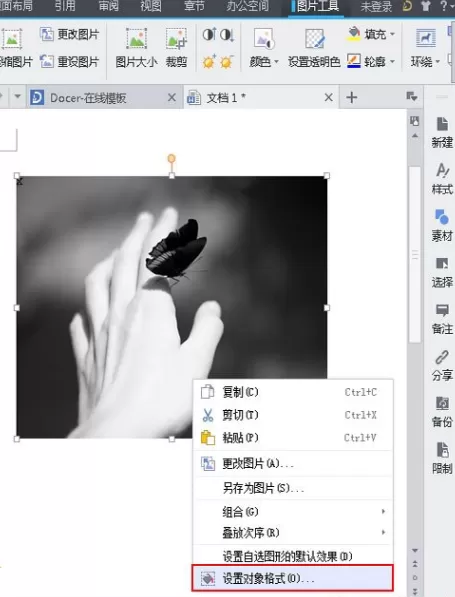Select the 裁剪 crop tool
Screen dimensions: 455x597
pos(176,48)
